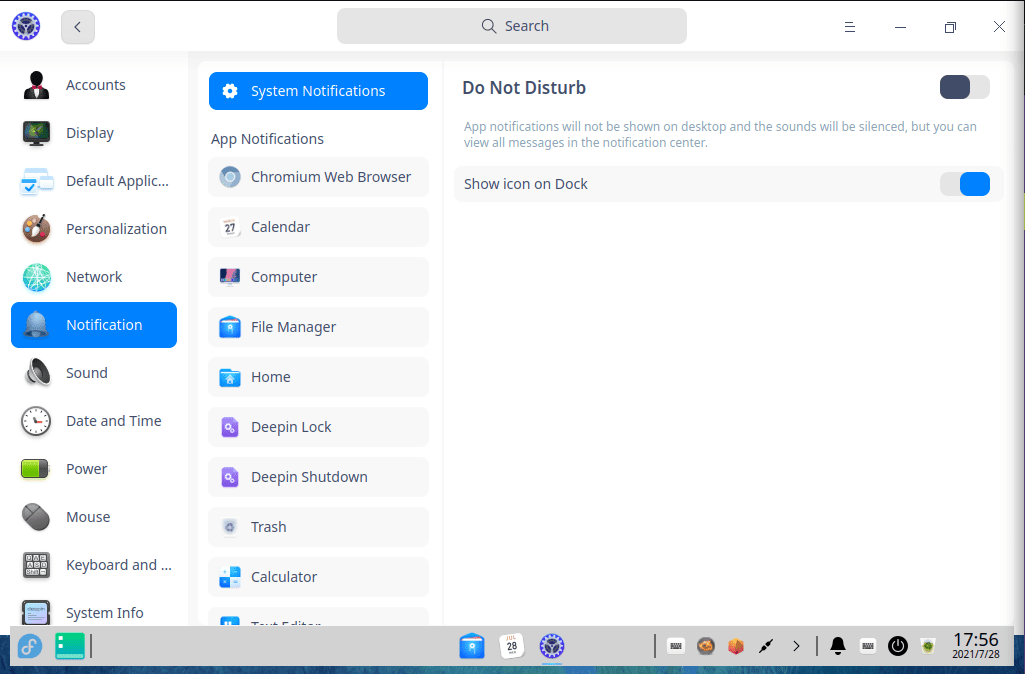1025x674 pixels.
Task: Open Display settings
Action: (94, 133)
